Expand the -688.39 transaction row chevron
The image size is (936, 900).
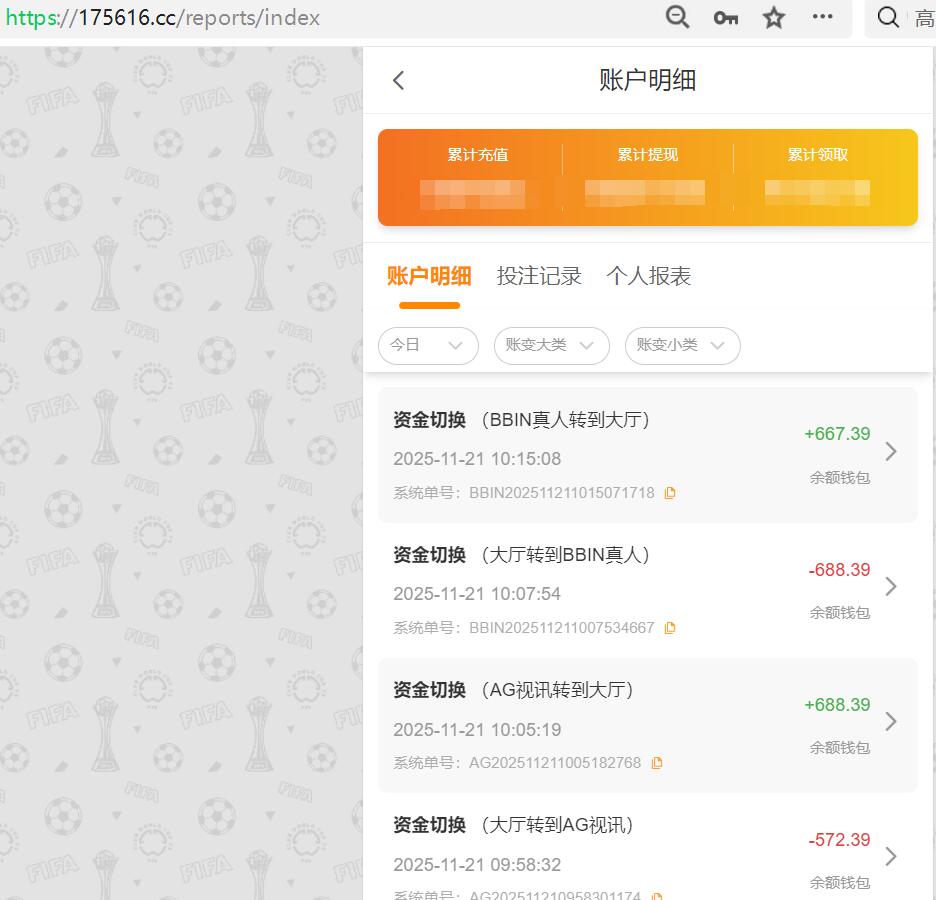point(893,586)
